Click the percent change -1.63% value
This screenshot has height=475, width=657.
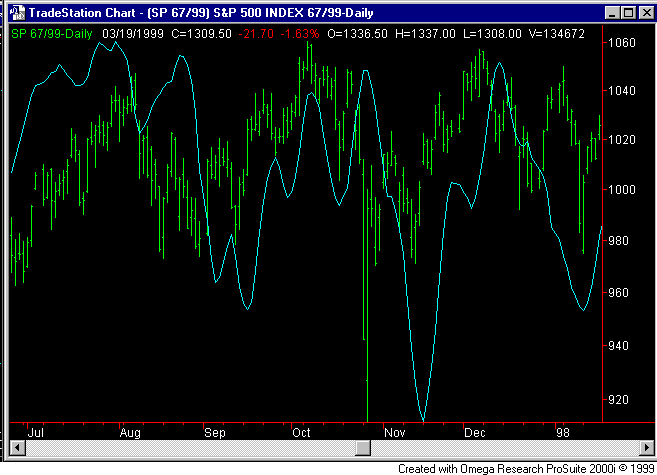[300, 34]
